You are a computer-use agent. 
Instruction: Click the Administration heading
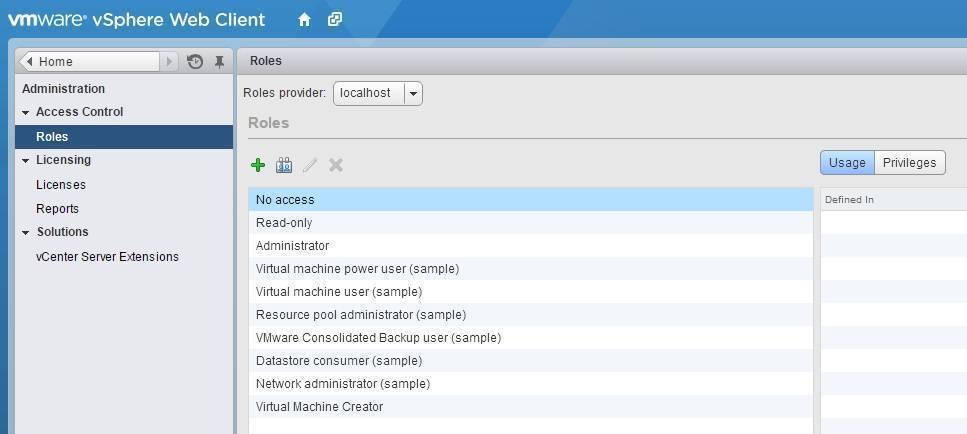click(x=64, y=89)
